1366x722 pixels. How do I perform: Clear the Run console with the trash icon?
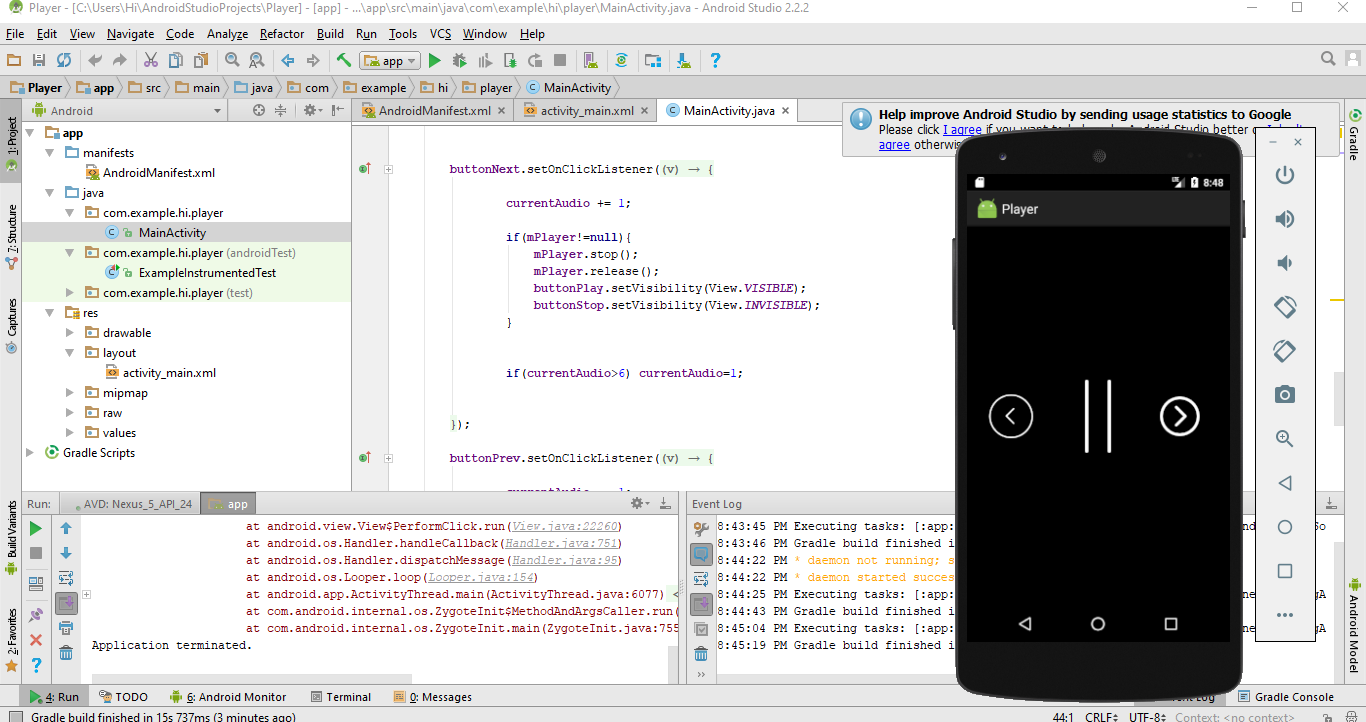click(66, 652)
